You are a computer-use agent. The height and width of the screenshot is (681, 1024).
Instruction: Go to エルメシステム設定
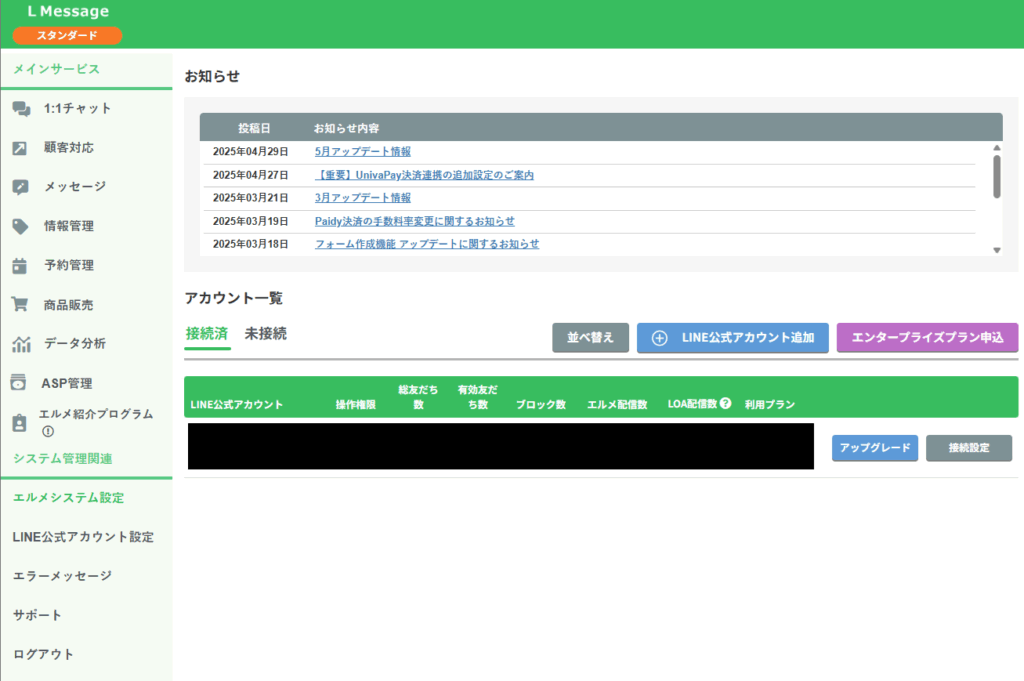point(69,498)
